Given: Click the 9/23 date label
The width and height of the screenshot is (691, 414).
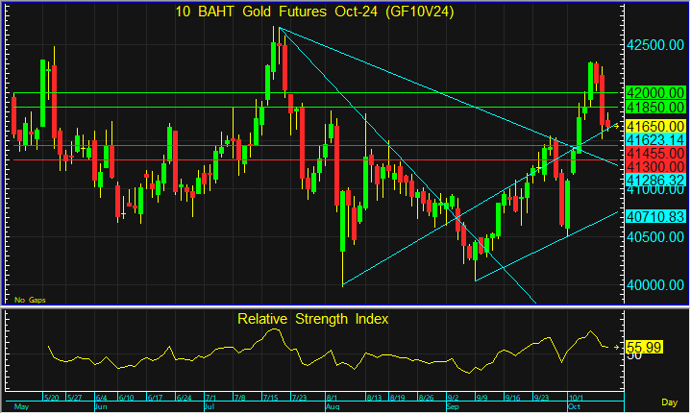Looking at the screenshot, I should 541,398.
